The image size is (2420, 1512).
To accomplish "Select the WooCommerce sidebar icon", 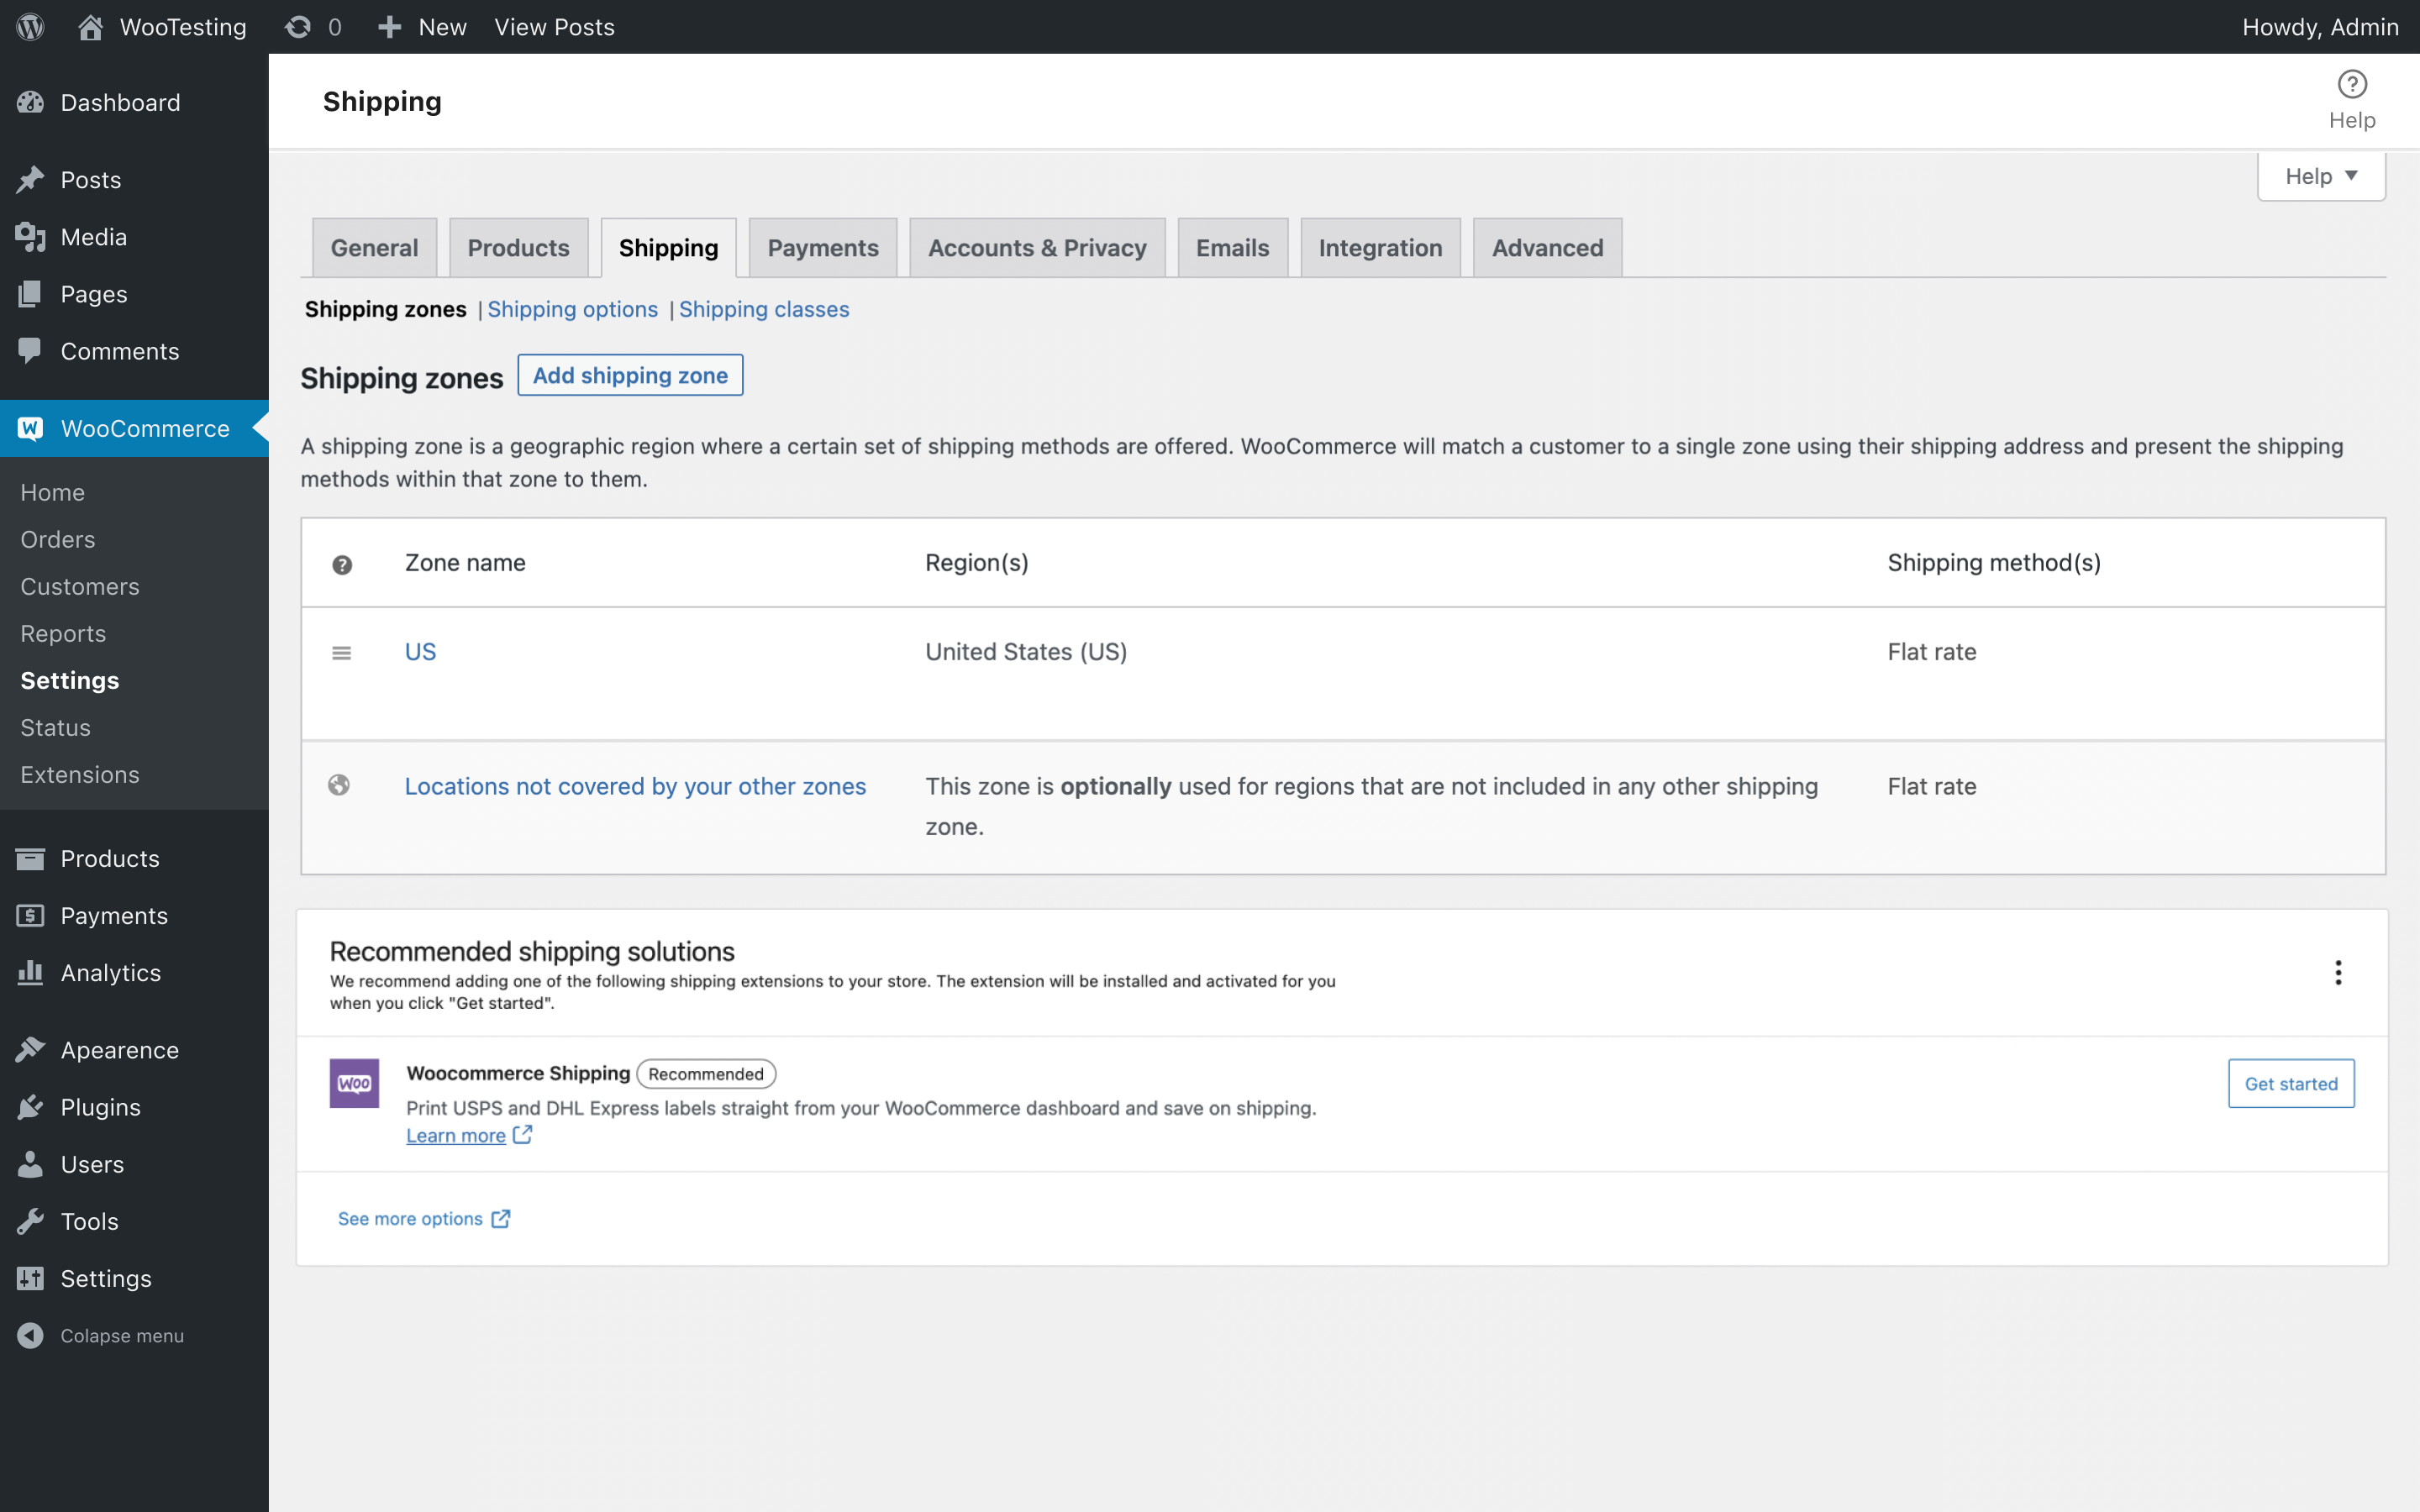I will pos(31,428).
